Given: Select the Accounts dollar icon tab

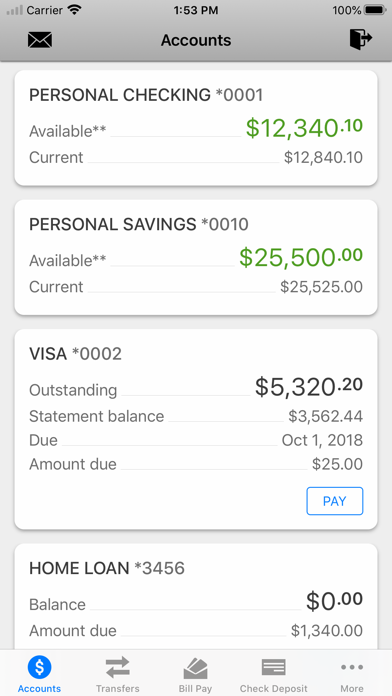Looking at the screenshot, I should (40, 667).
